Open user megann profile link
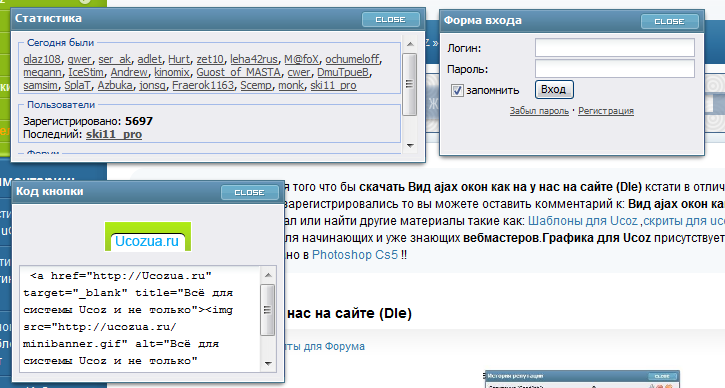Viewport: 725px width, 388px height. click(x=43, y=72)
